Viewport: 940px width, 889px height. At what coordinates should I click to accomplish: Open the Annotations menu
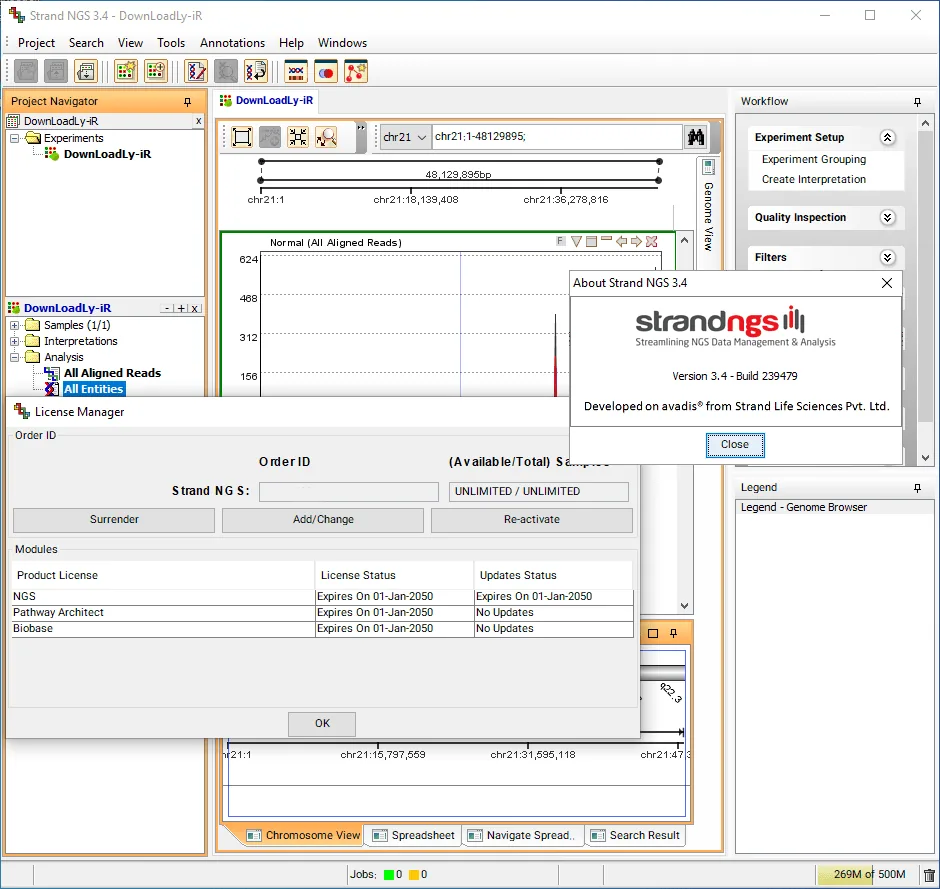pos(232,43)
